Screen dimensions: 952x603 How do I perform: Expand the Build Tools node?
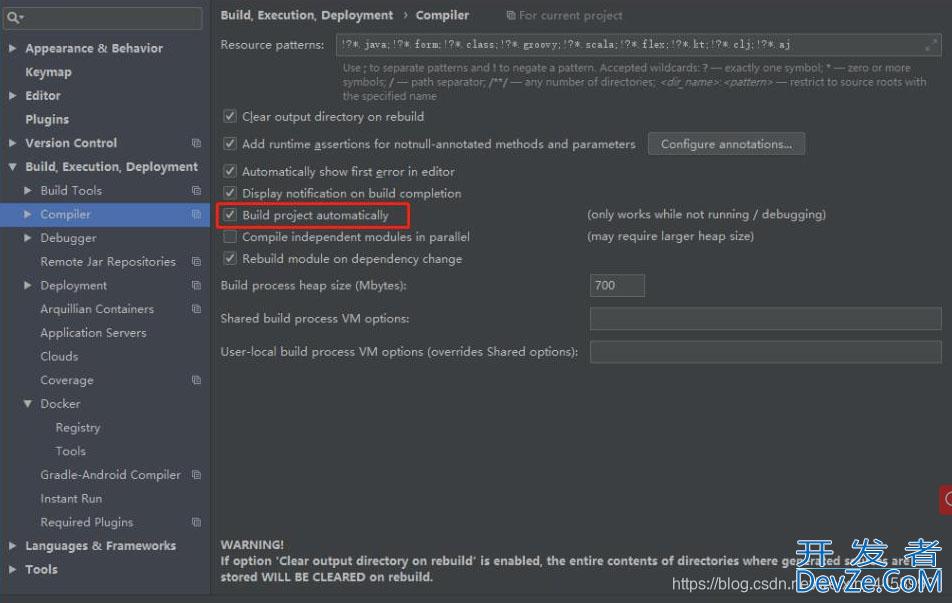click(27, 190)
